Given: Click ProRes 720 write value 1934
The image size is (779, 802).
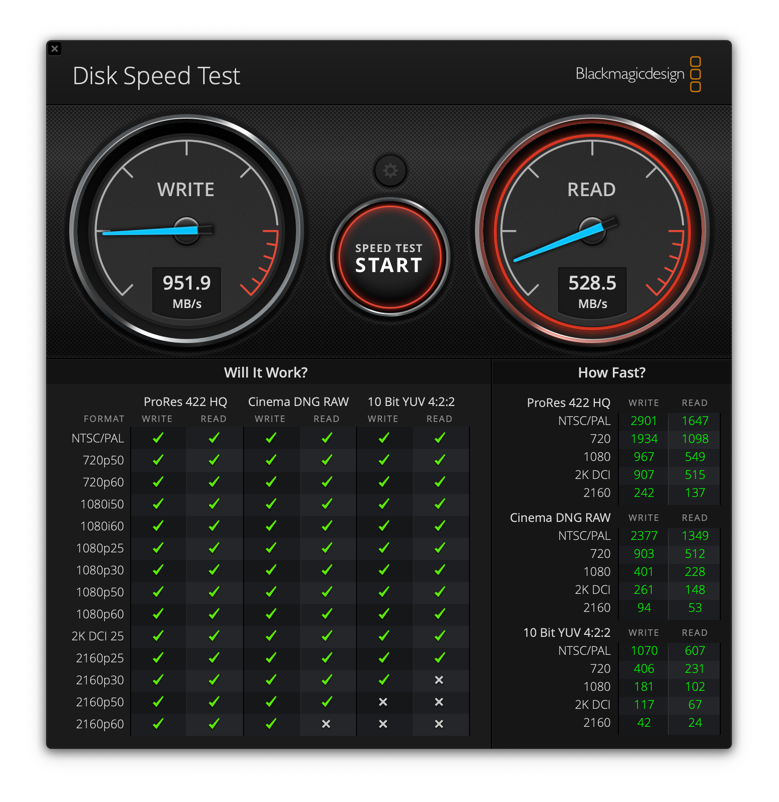Looking at the screenshot, I should (x=644, y=439).
